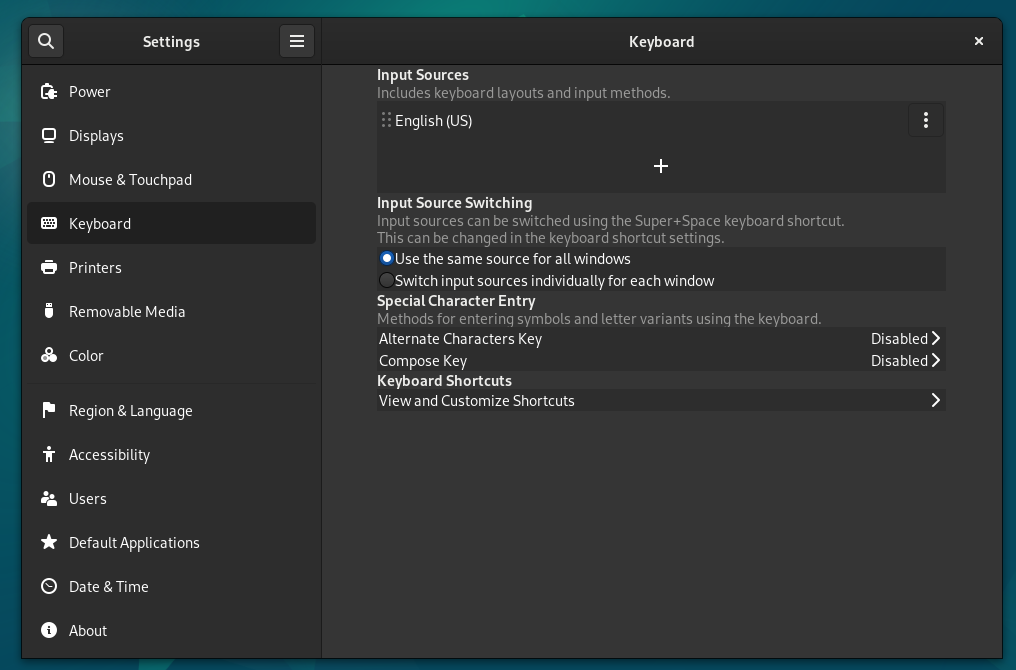Image resolution: width=1016 pixels, height=670 pixels.
Task: Click the Printers icon in sidebar
Action: [x=49, y=268]
